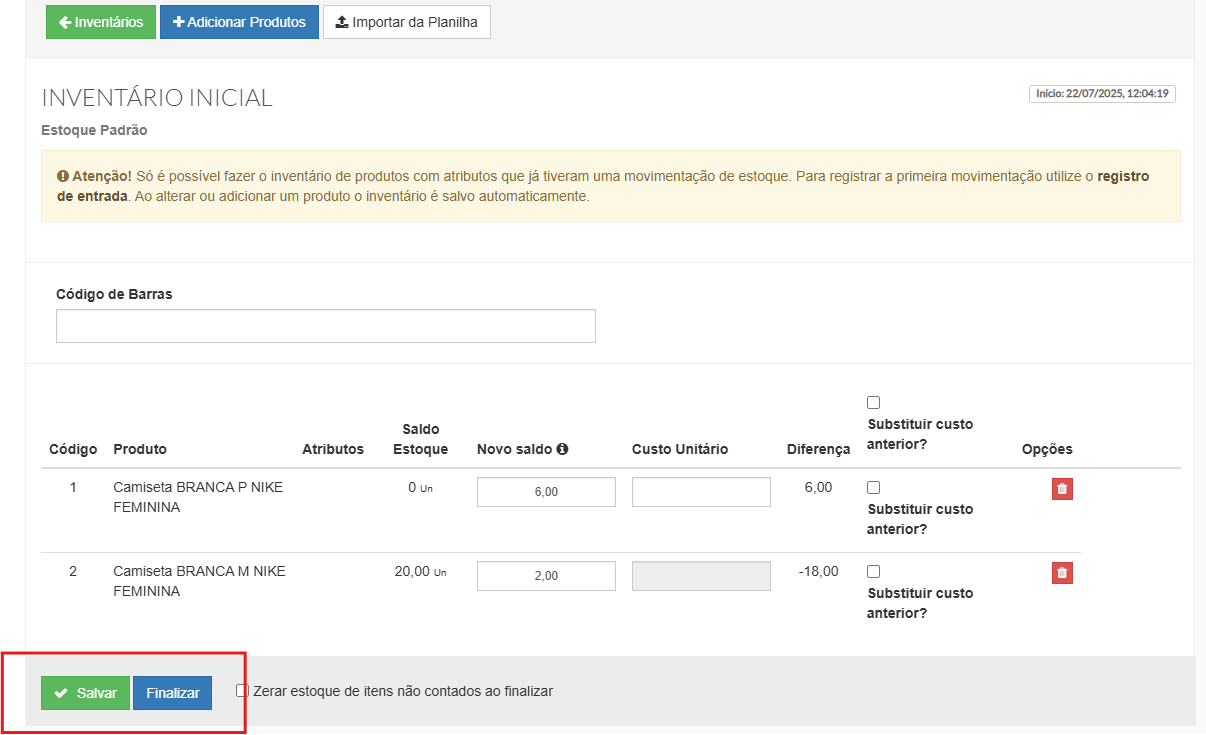Click Importar da Planilha upload button
This screenshot has width=1206, height=735.
coord(406,22)
